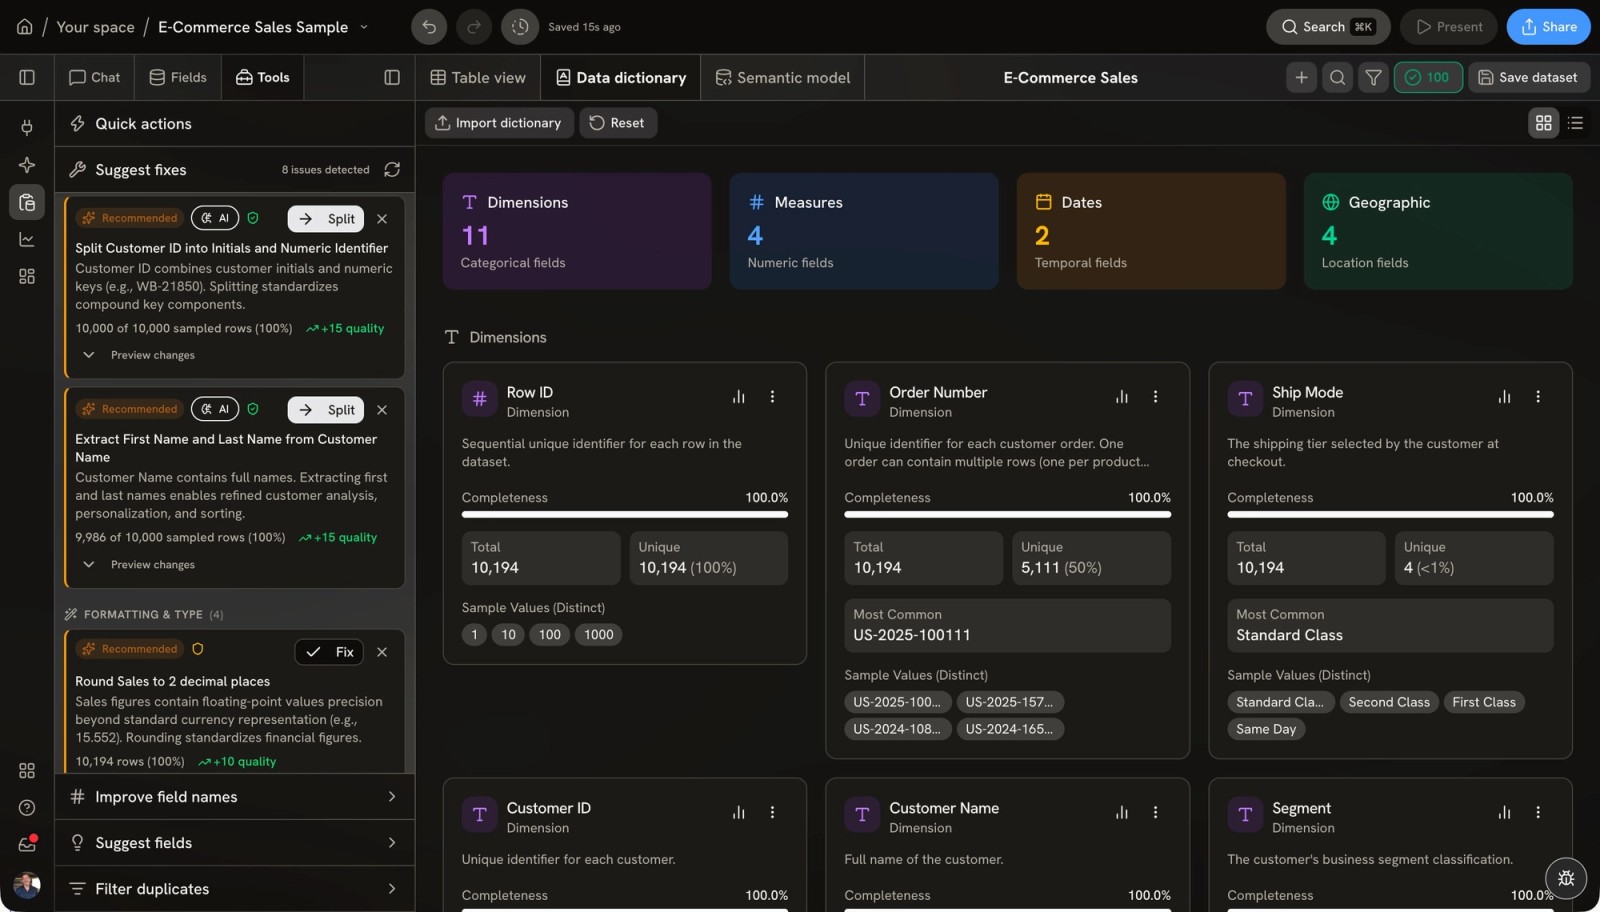Collapse the Quick actions header
Screen dimensions: 1600x912
[x=234, y=124]
